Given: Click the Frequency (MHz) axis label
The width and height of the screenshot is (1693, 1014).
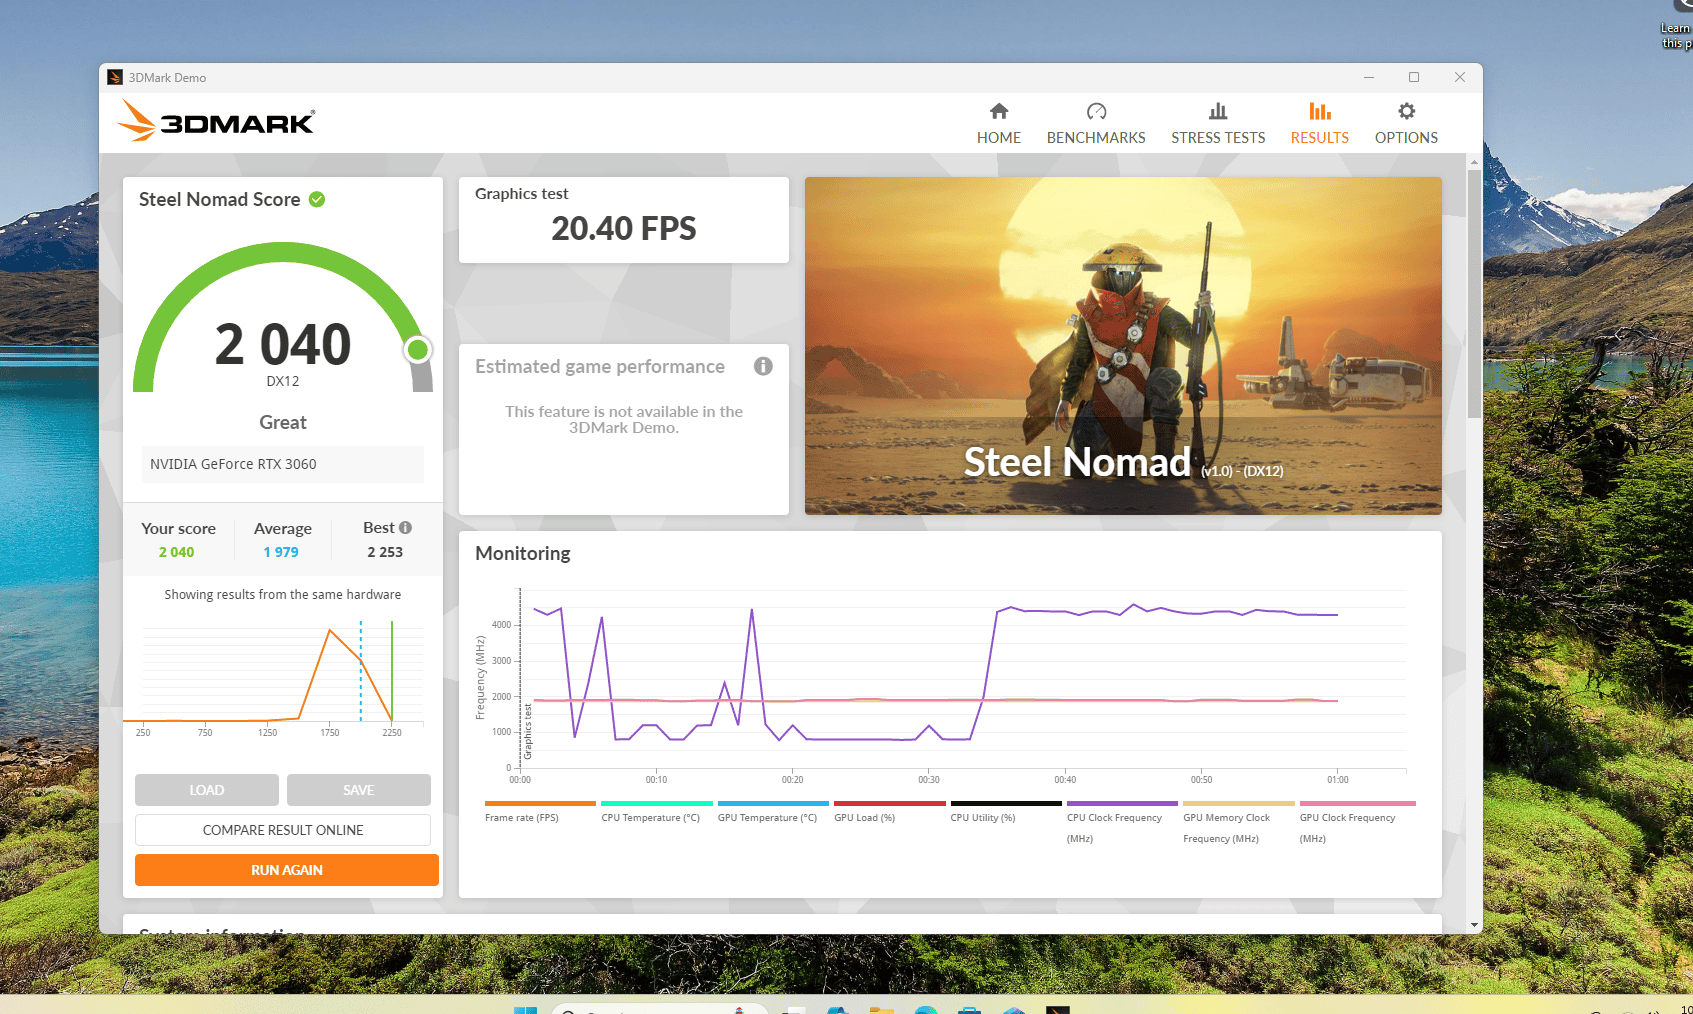Looking at the screenshot, I should click(x=480, y=678).
